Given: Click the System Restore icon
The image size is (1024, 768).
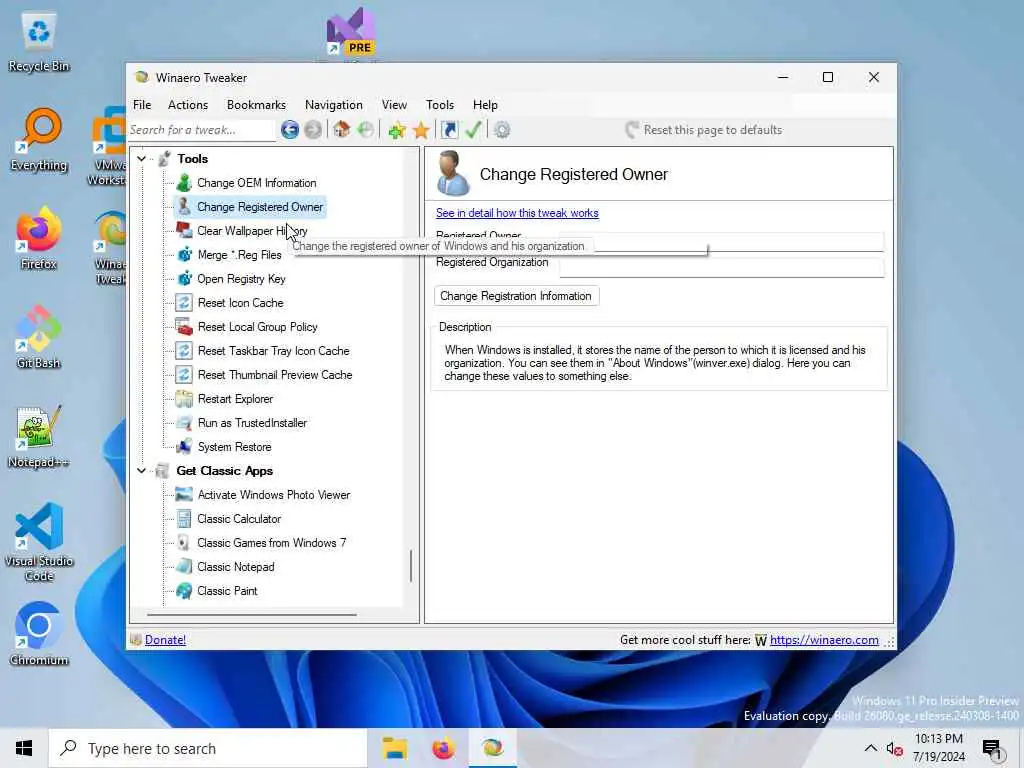Looking at the screenshot, I should [x=184, y=447].
